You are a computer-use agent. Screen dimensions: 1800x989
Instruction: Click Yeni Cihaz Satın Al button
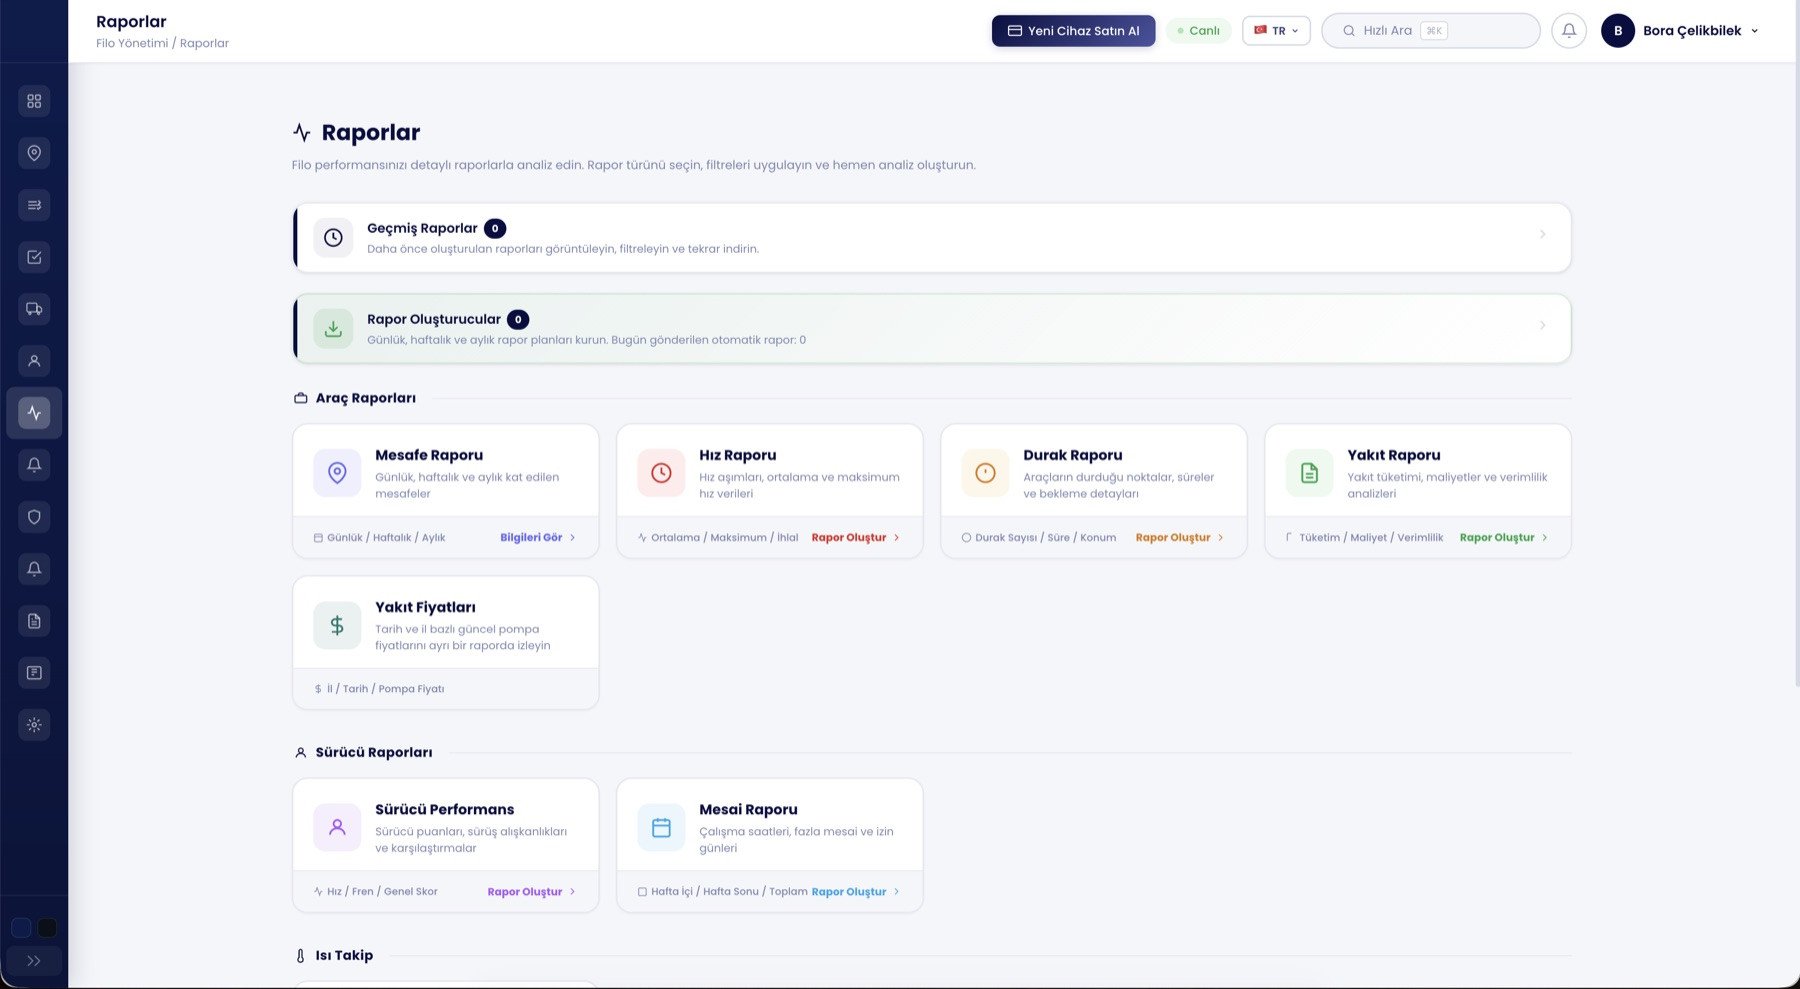[1073, 31]
